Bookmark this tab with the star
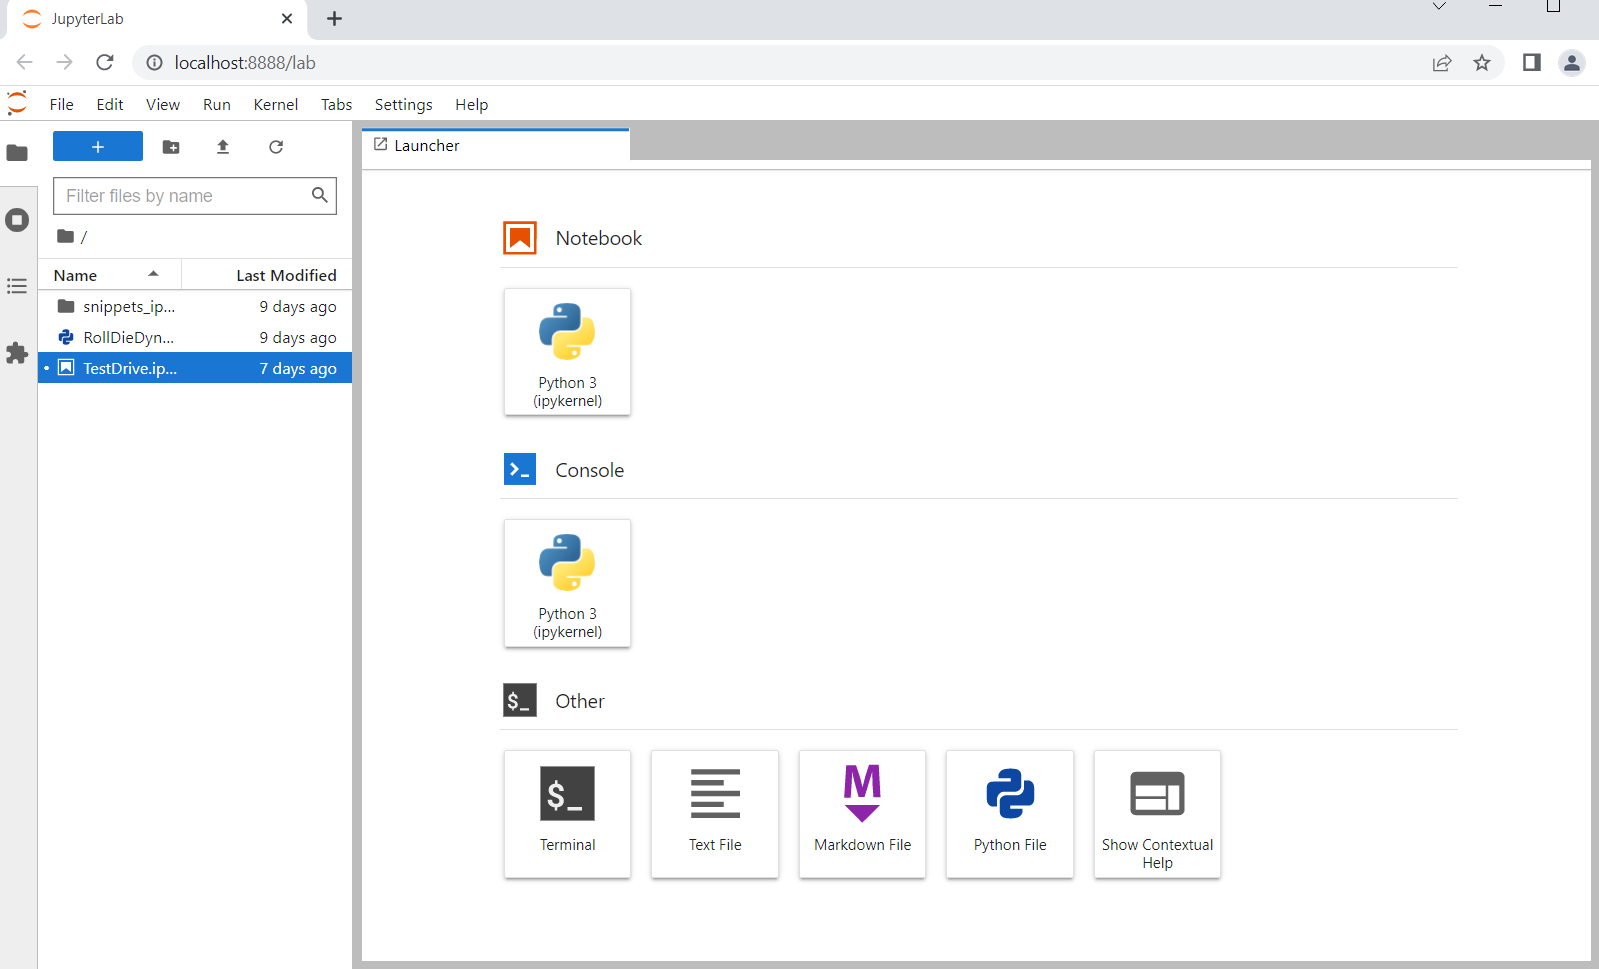 (1482, 63)
